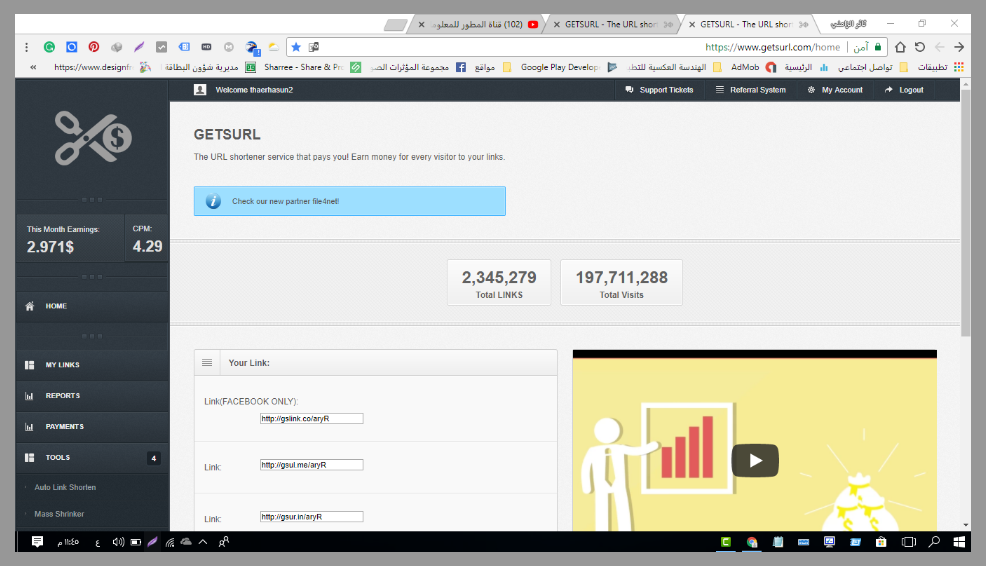
Task: Open the Apps grid bookmark icon
Action: click(959, 67)
